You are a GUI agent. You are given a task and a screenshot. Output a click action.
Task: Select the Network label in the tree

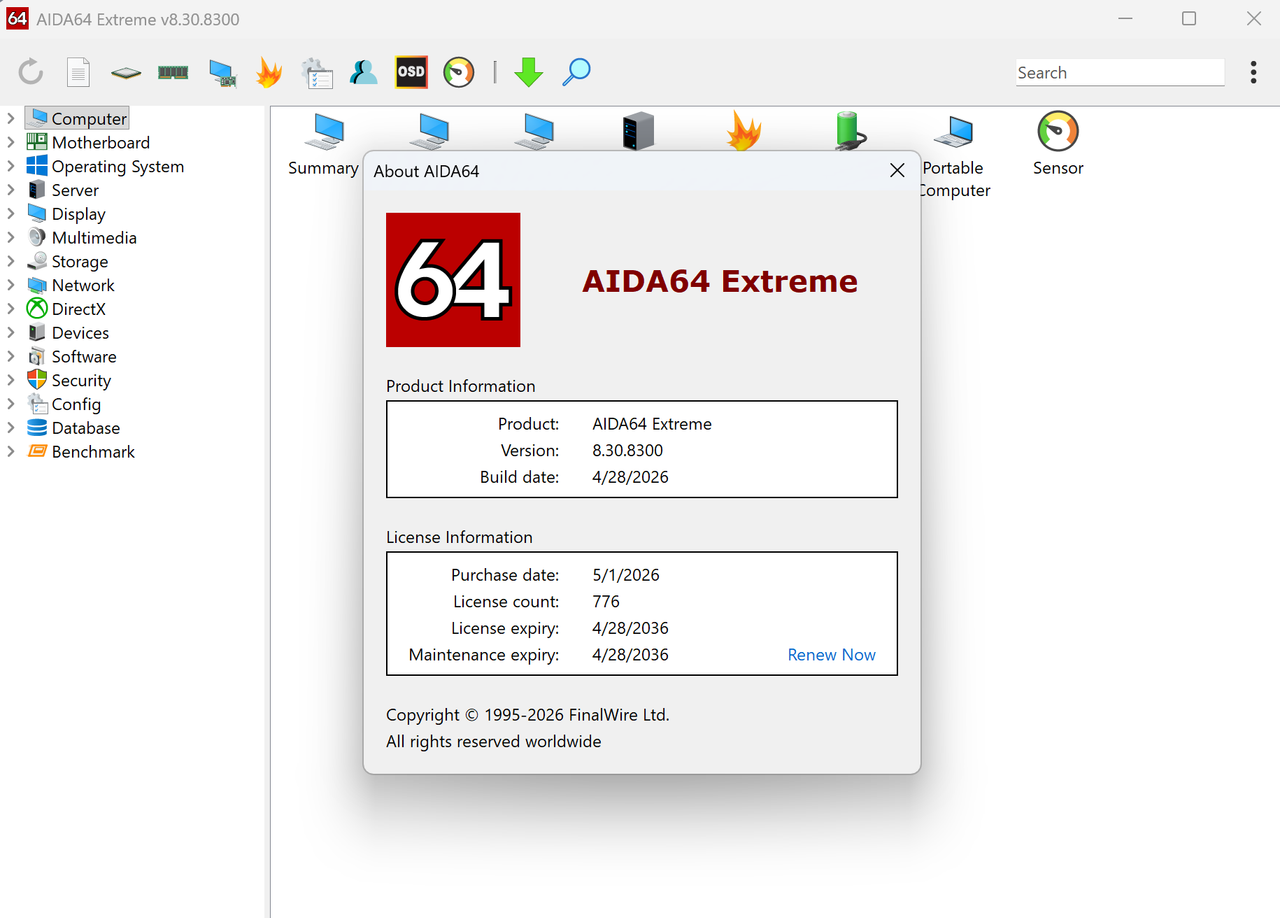pos(83,285)
